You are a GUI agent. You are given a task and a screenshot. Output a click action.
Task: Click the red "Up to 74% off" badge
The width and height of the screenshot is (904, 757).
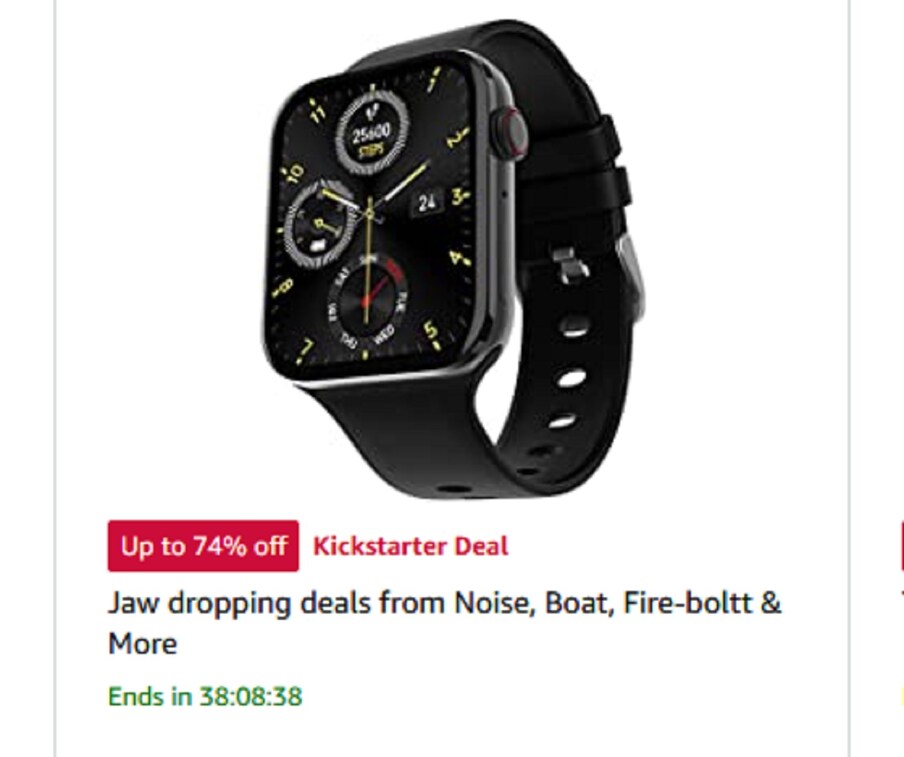(x=203, y=546)
